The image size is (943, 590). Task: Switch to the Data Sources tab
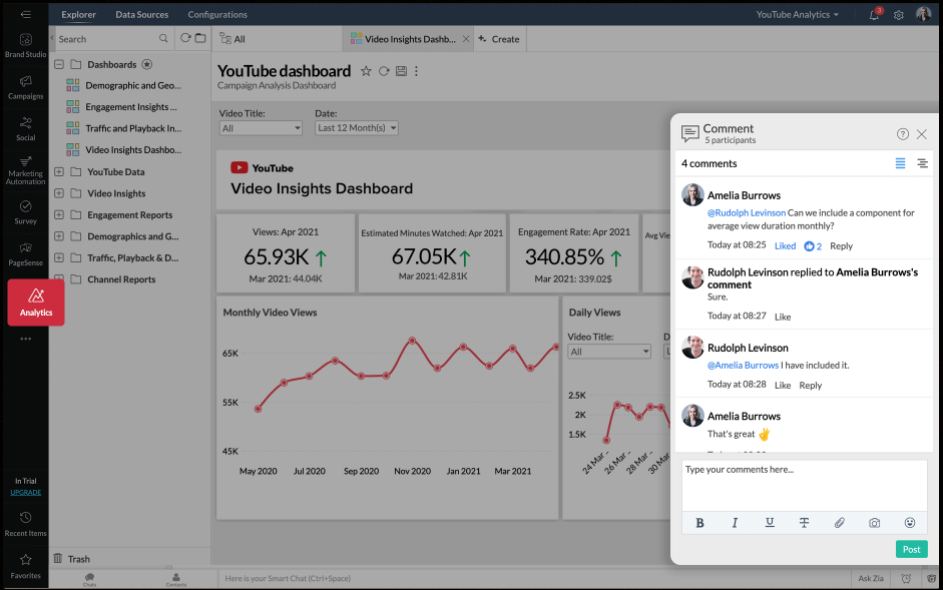click(142, 14)
